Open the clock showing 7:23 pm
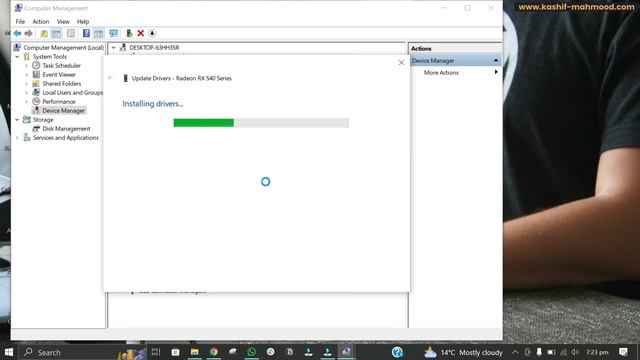The width and height of the screenshot is (640, 360). point(597,352)
